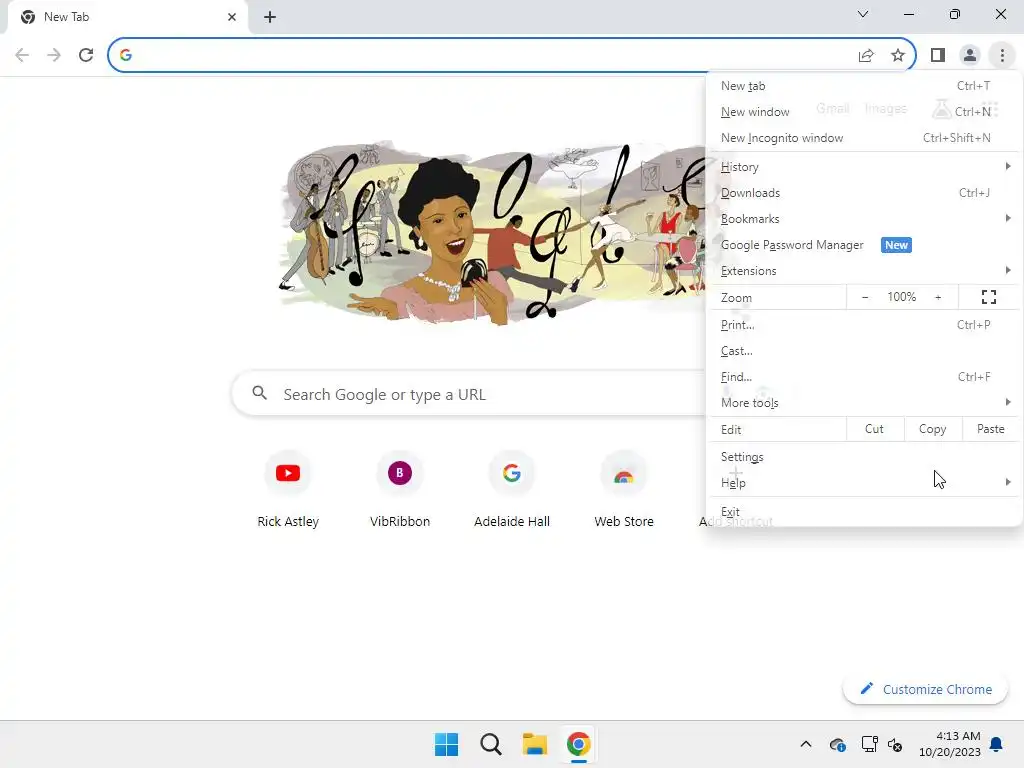Reload the current page
The image size is (1024, 768).
[86, 55]
